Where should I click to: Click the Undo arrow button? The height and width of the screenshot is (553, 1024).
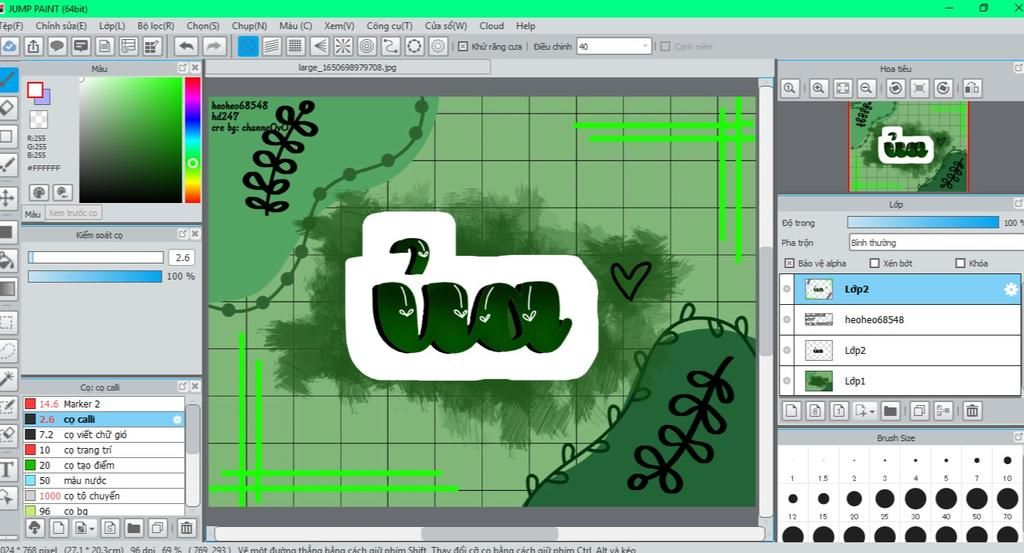[187, 46]
